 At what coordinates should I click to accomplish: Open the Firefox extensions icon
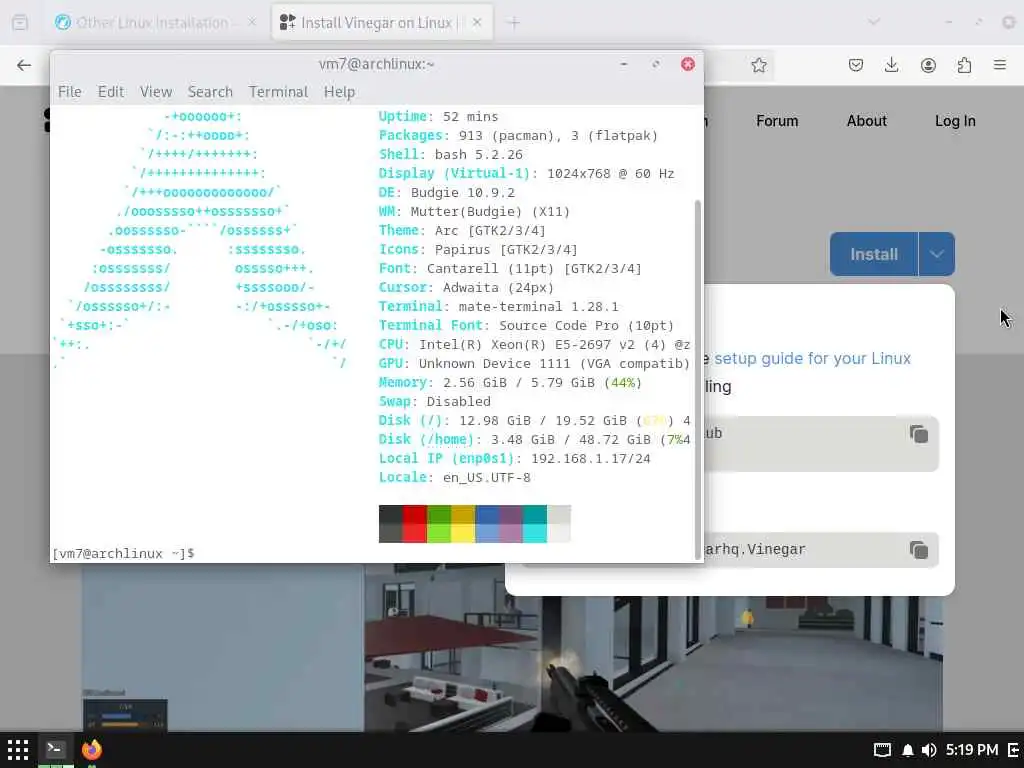pyautogui.click(x=964, y=65)
